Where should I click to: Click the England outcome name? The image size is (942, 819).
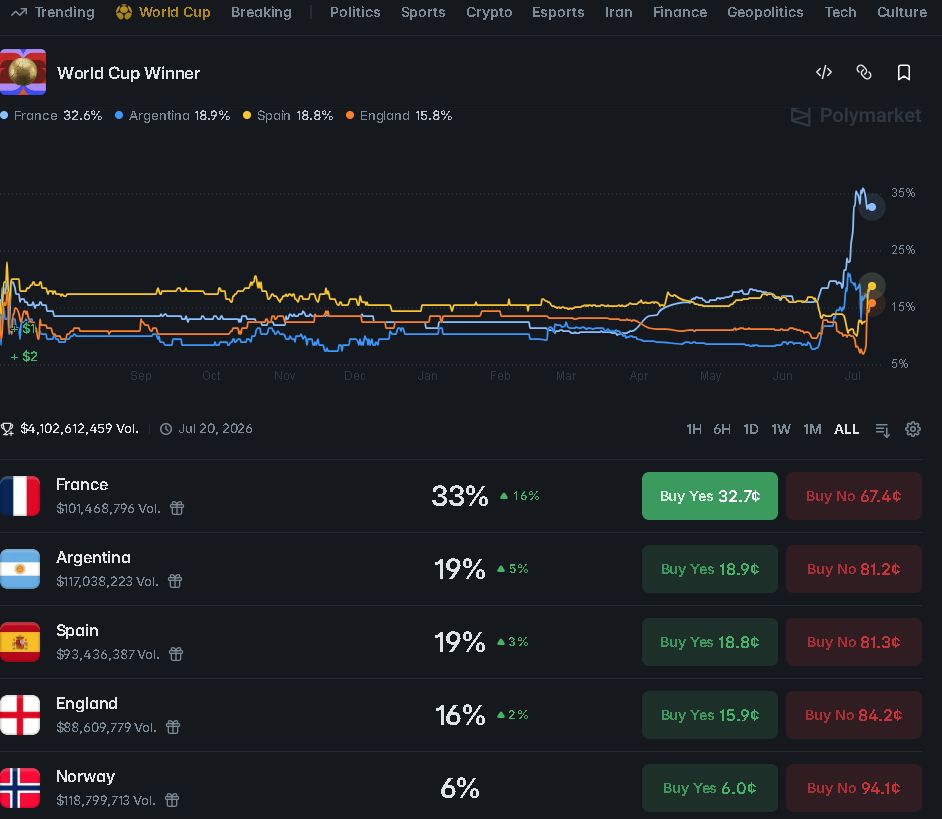click(87, 704)
